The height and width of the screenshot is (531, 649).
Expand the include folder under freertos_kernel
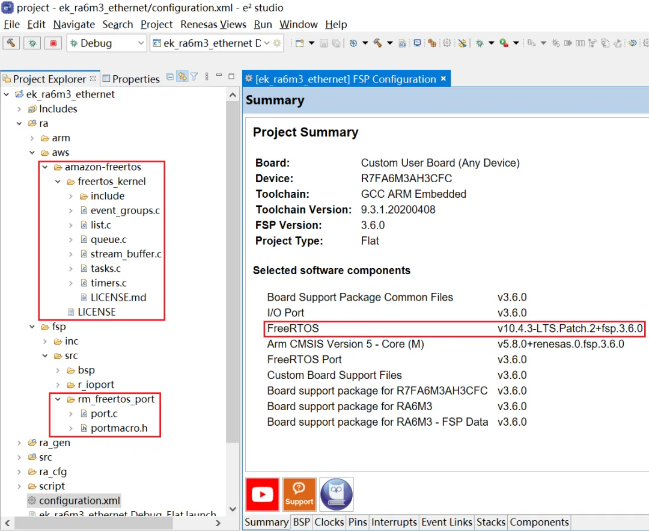click(x=70, y=196)
